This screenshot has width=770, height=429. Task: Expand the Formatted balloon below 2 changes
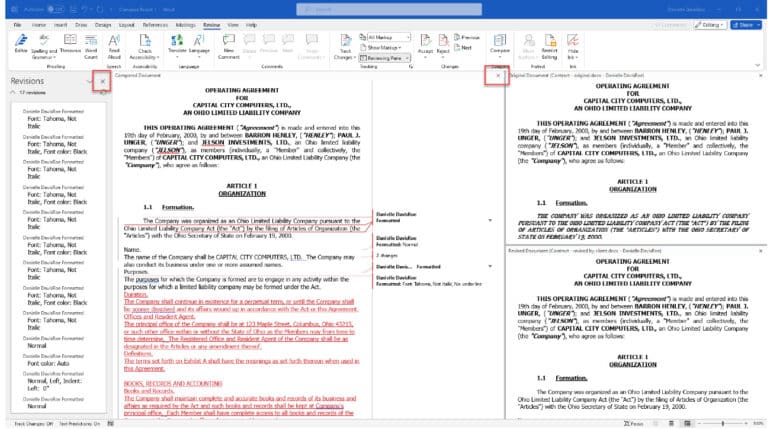(490, 267)
